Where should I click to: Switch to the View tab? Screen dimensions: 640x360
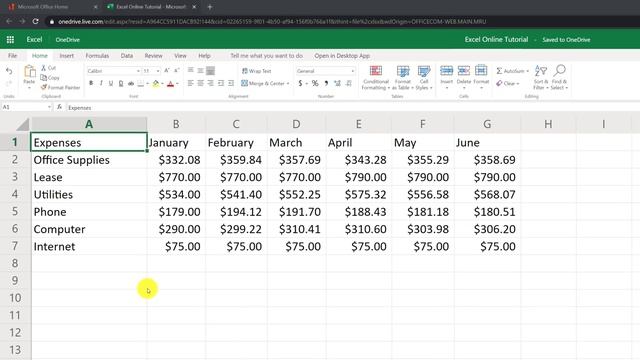pyautogui.click(x=180, y=56)
